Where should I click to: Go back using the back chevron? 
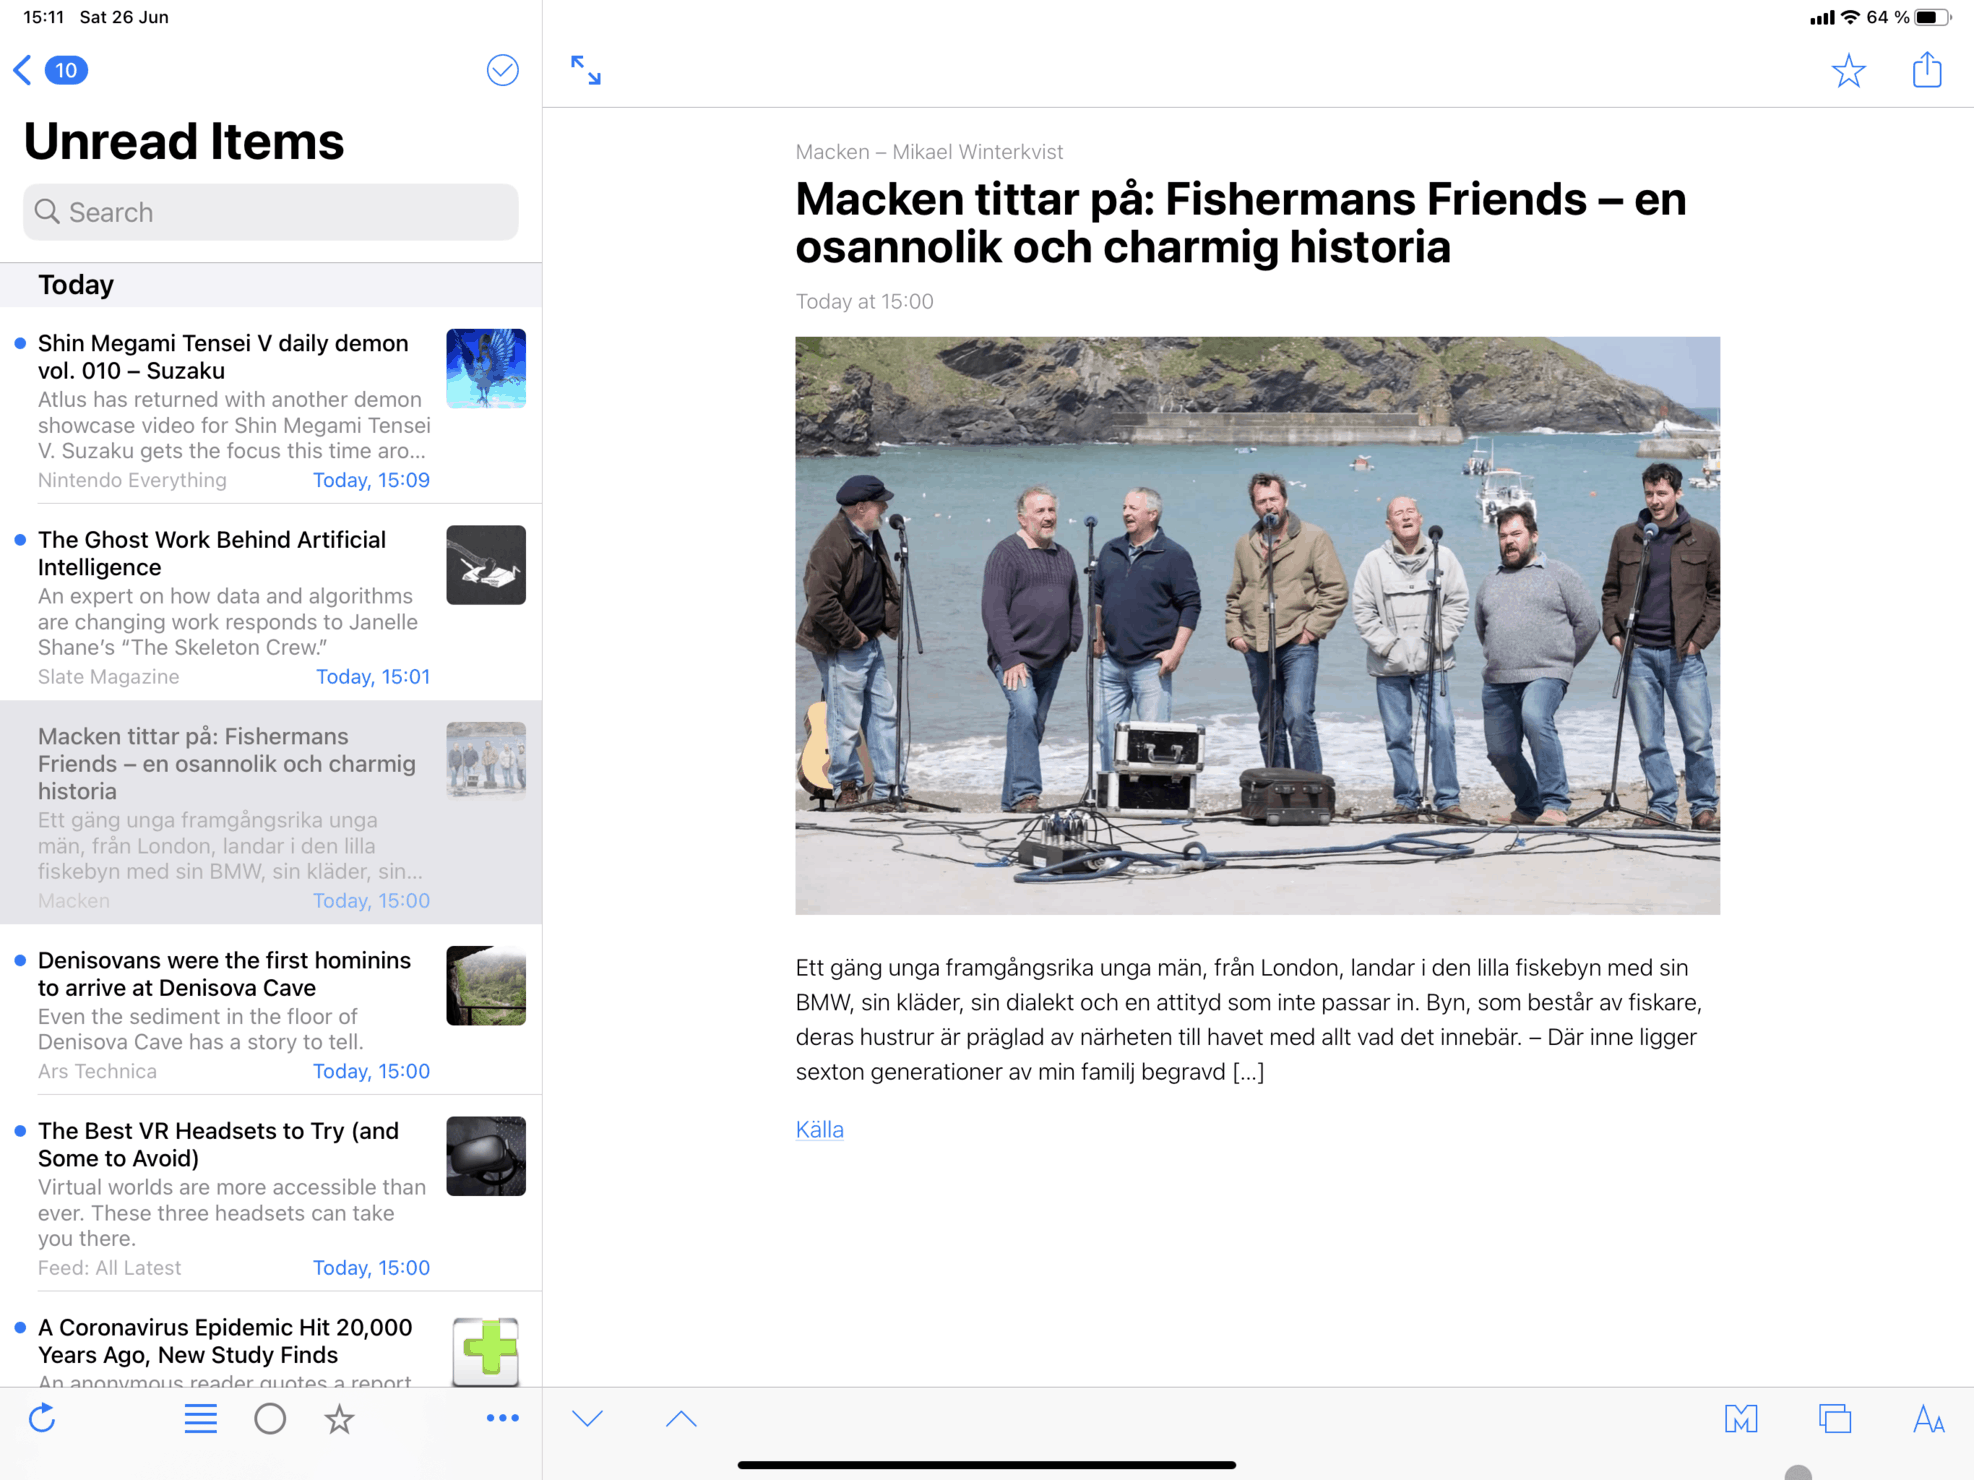pyautogui.click(x=23, y=70)
